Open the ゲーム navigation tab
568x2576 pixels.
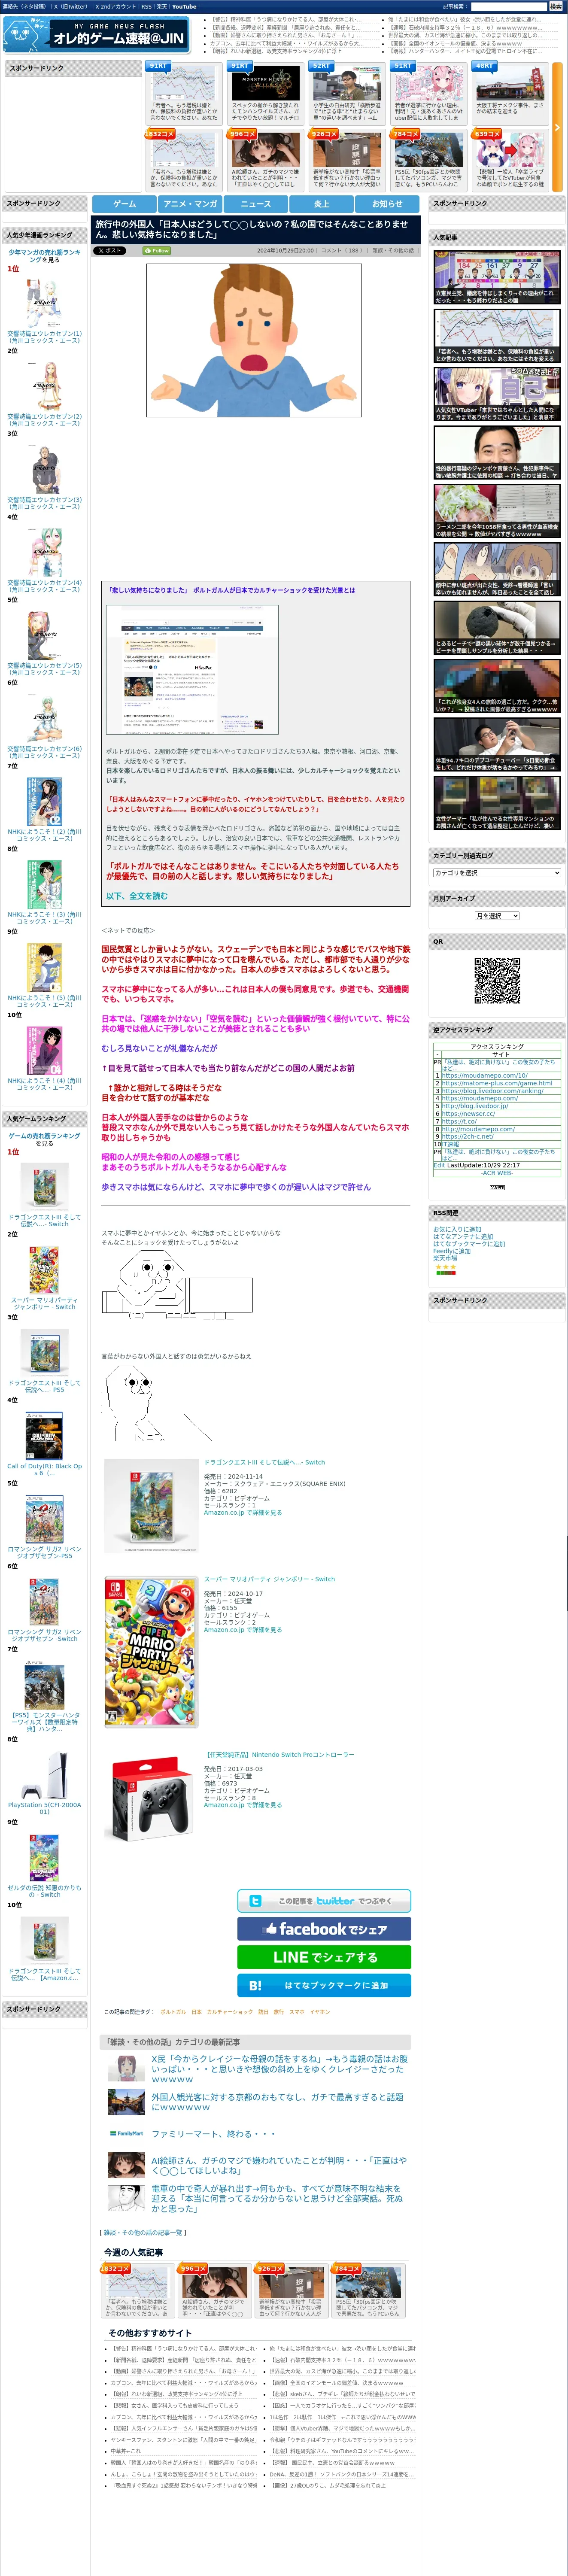pyautogui.click(x=124, y=204)
